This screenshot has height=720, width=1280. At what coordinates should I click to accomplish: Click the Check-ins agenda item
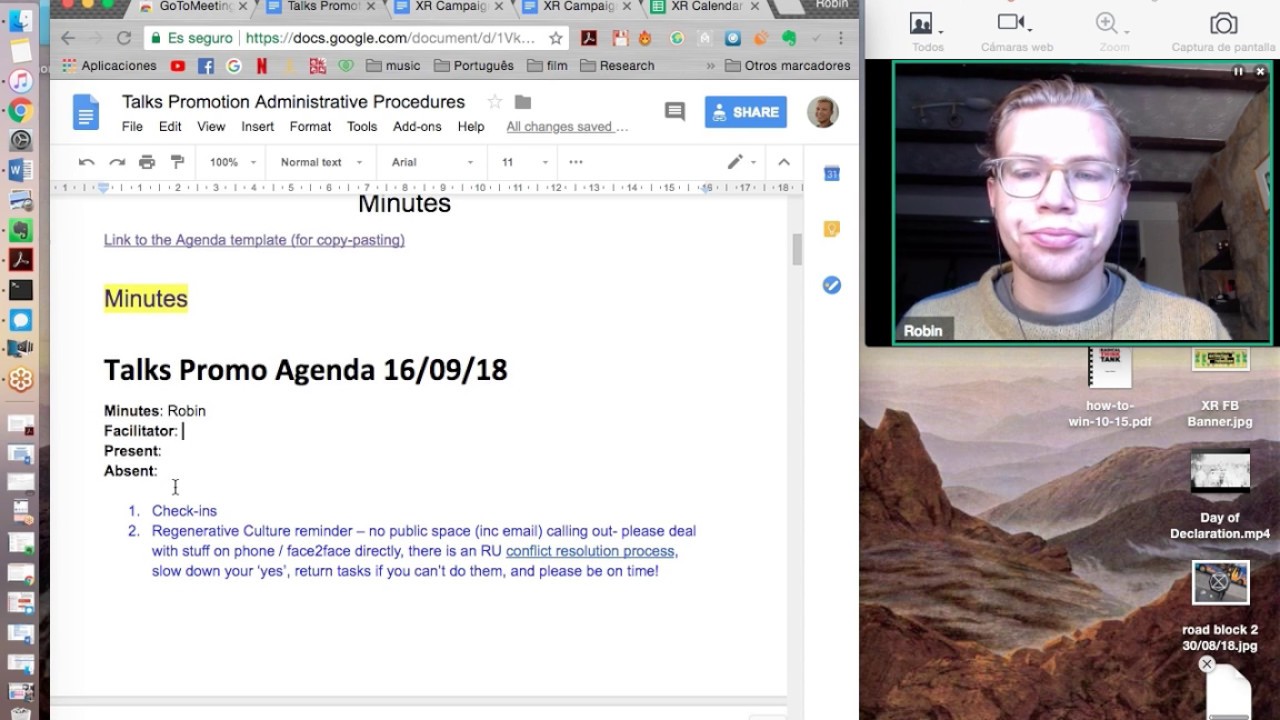[184, 511]
